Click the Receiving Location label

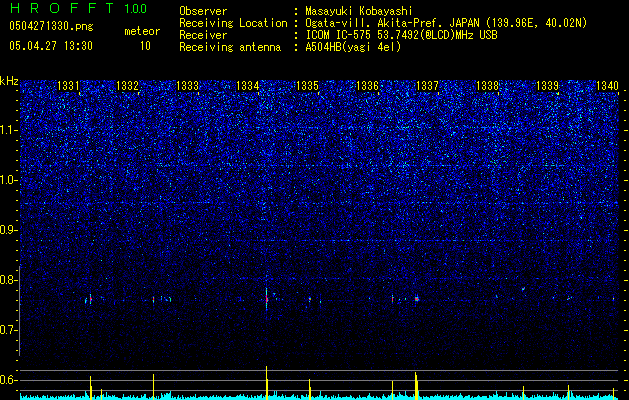(233, 23)
